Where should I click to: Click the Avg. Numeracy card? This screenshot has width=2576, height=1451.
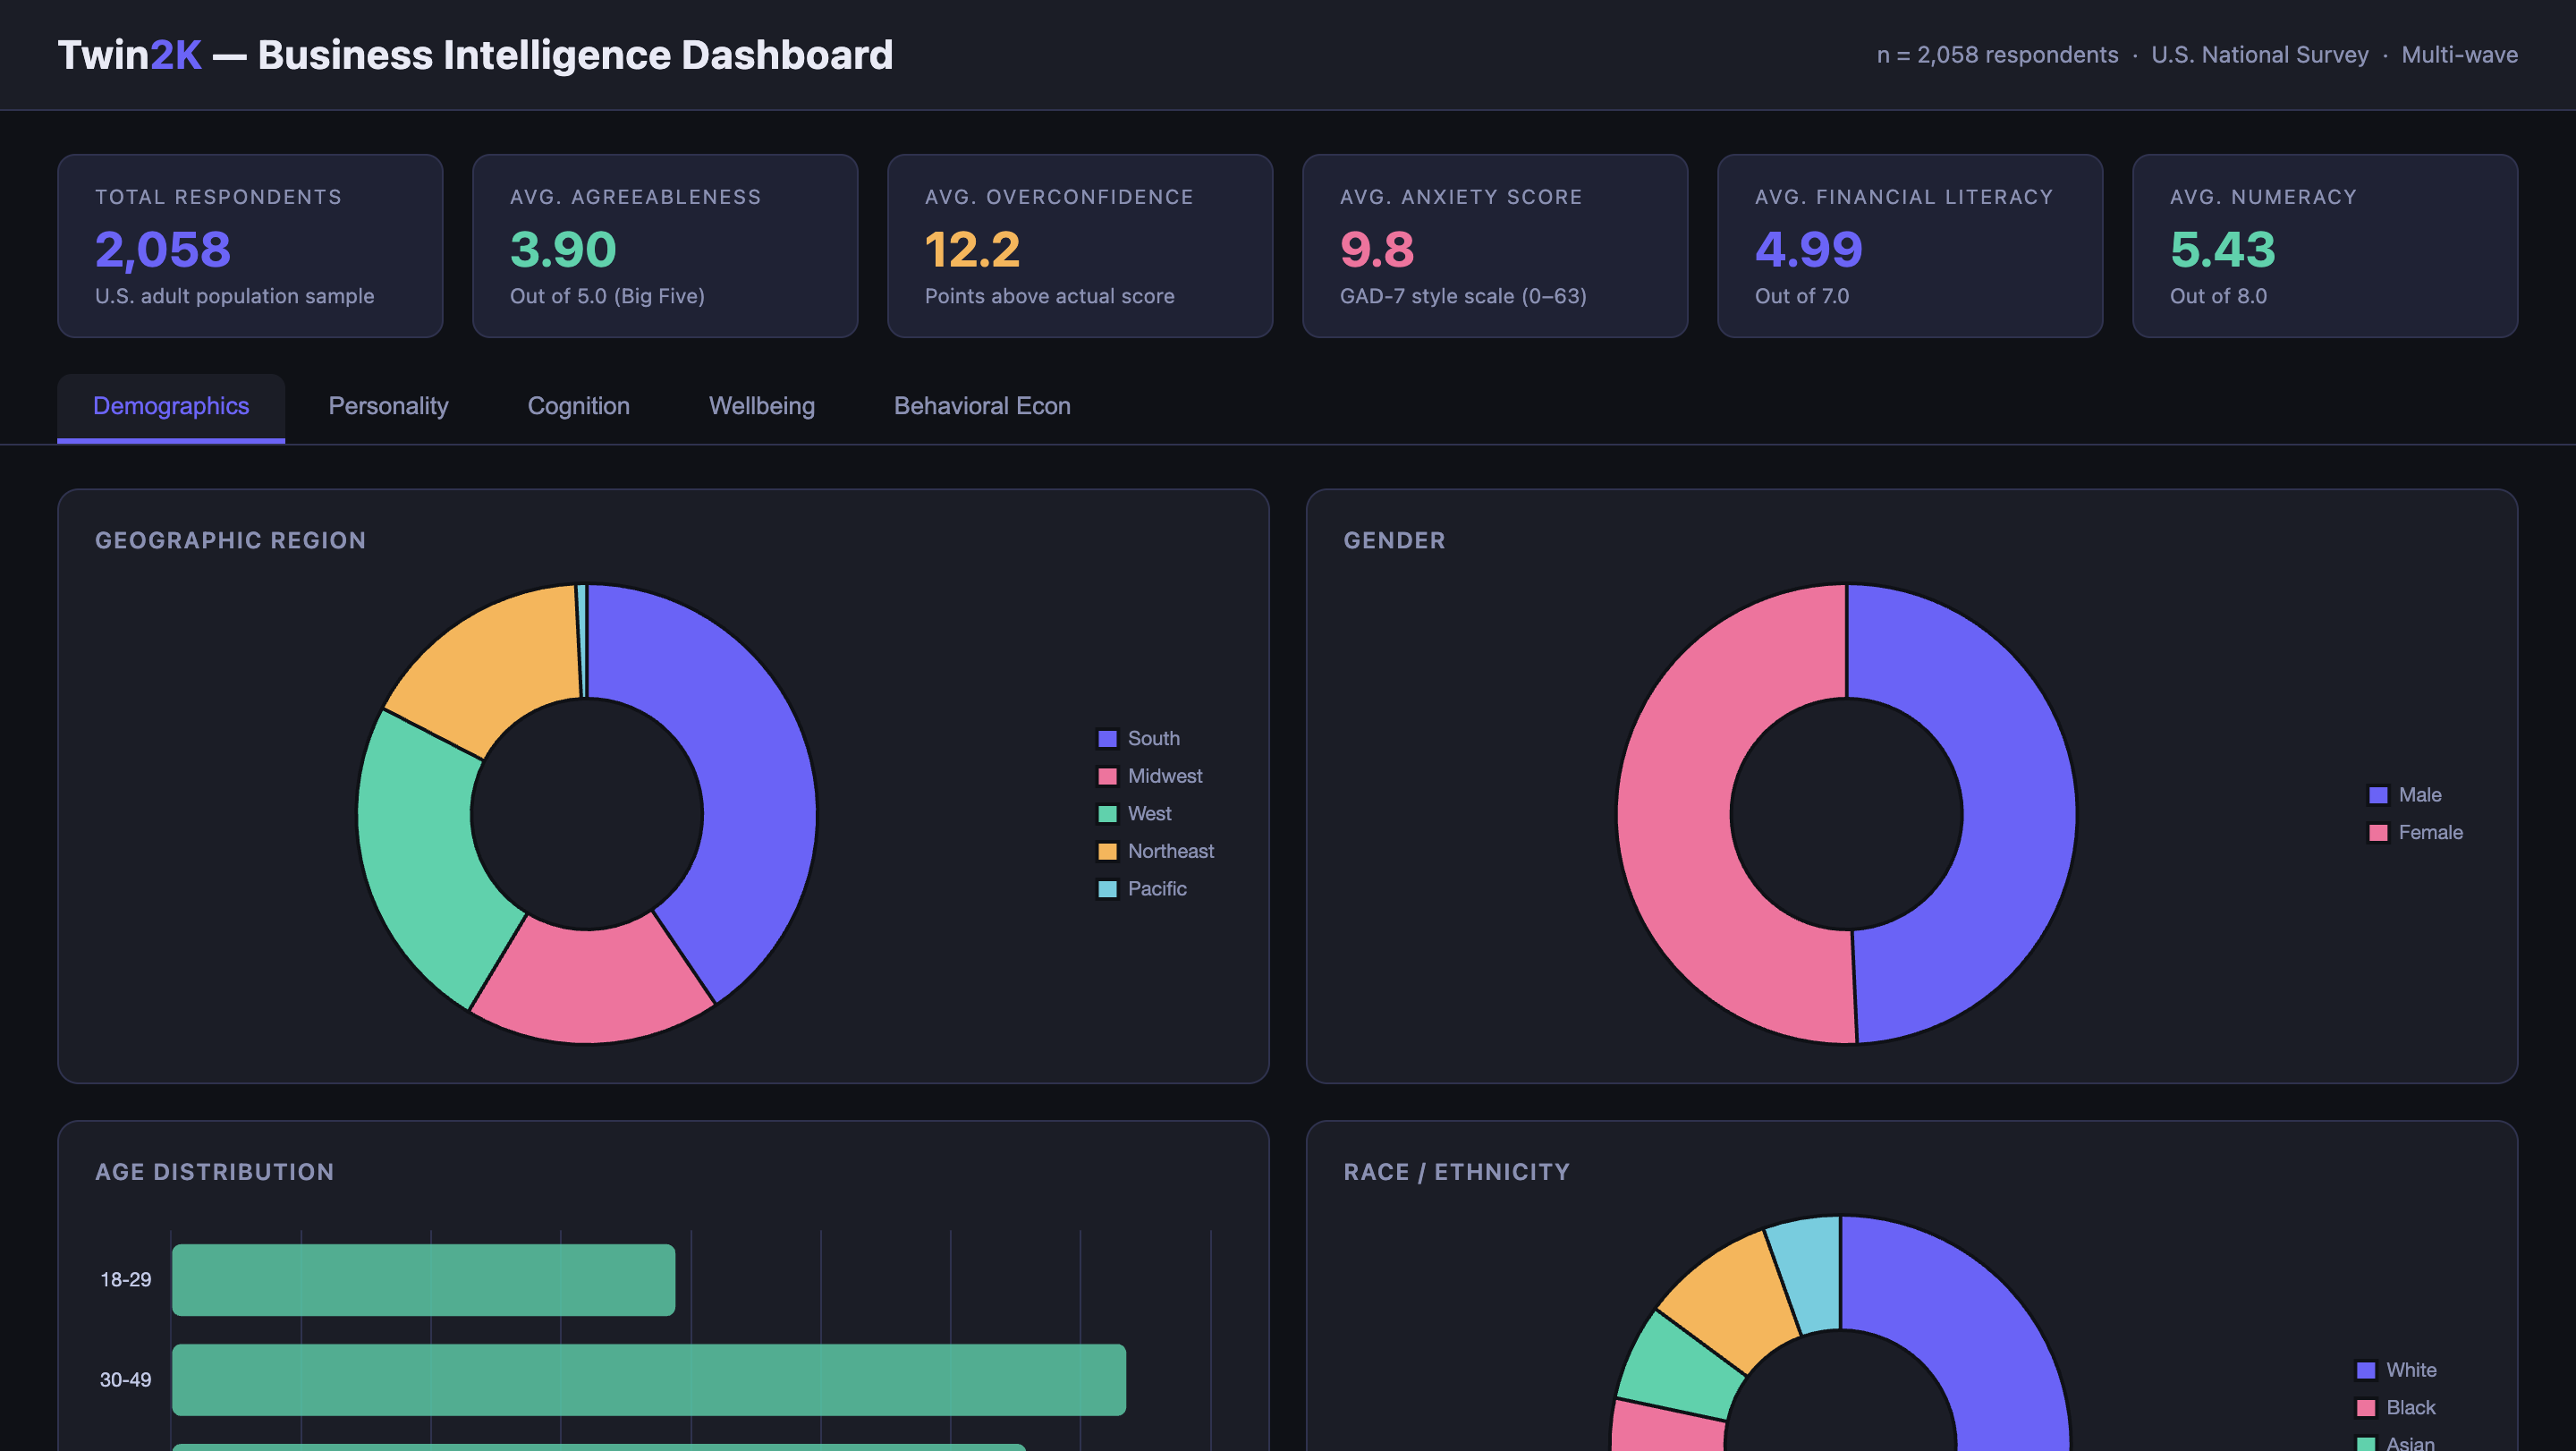click(x=2325, y=245)
